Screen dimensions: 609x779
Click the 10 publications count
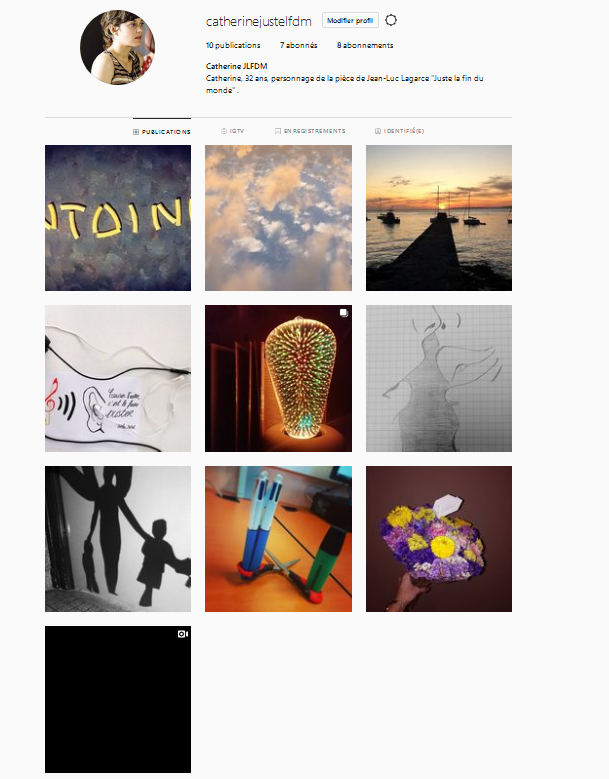point(233,45)
